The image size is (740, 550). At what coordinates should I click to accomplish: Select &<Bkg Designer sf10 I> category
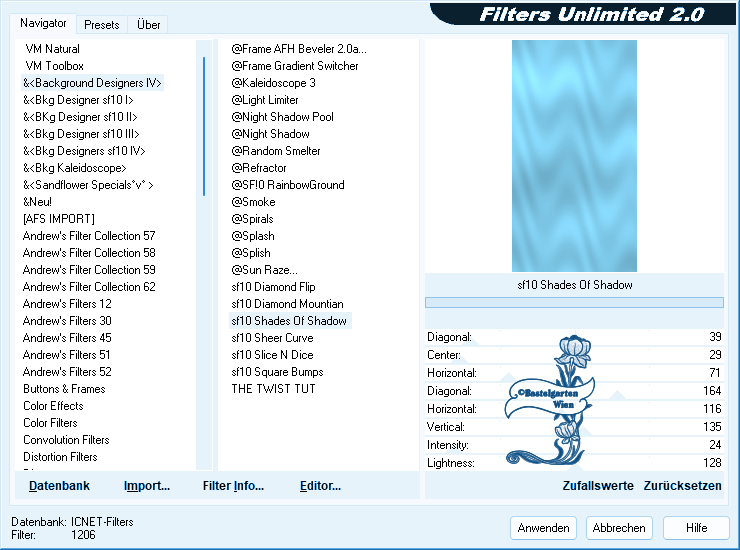click(x=78, y=100)
